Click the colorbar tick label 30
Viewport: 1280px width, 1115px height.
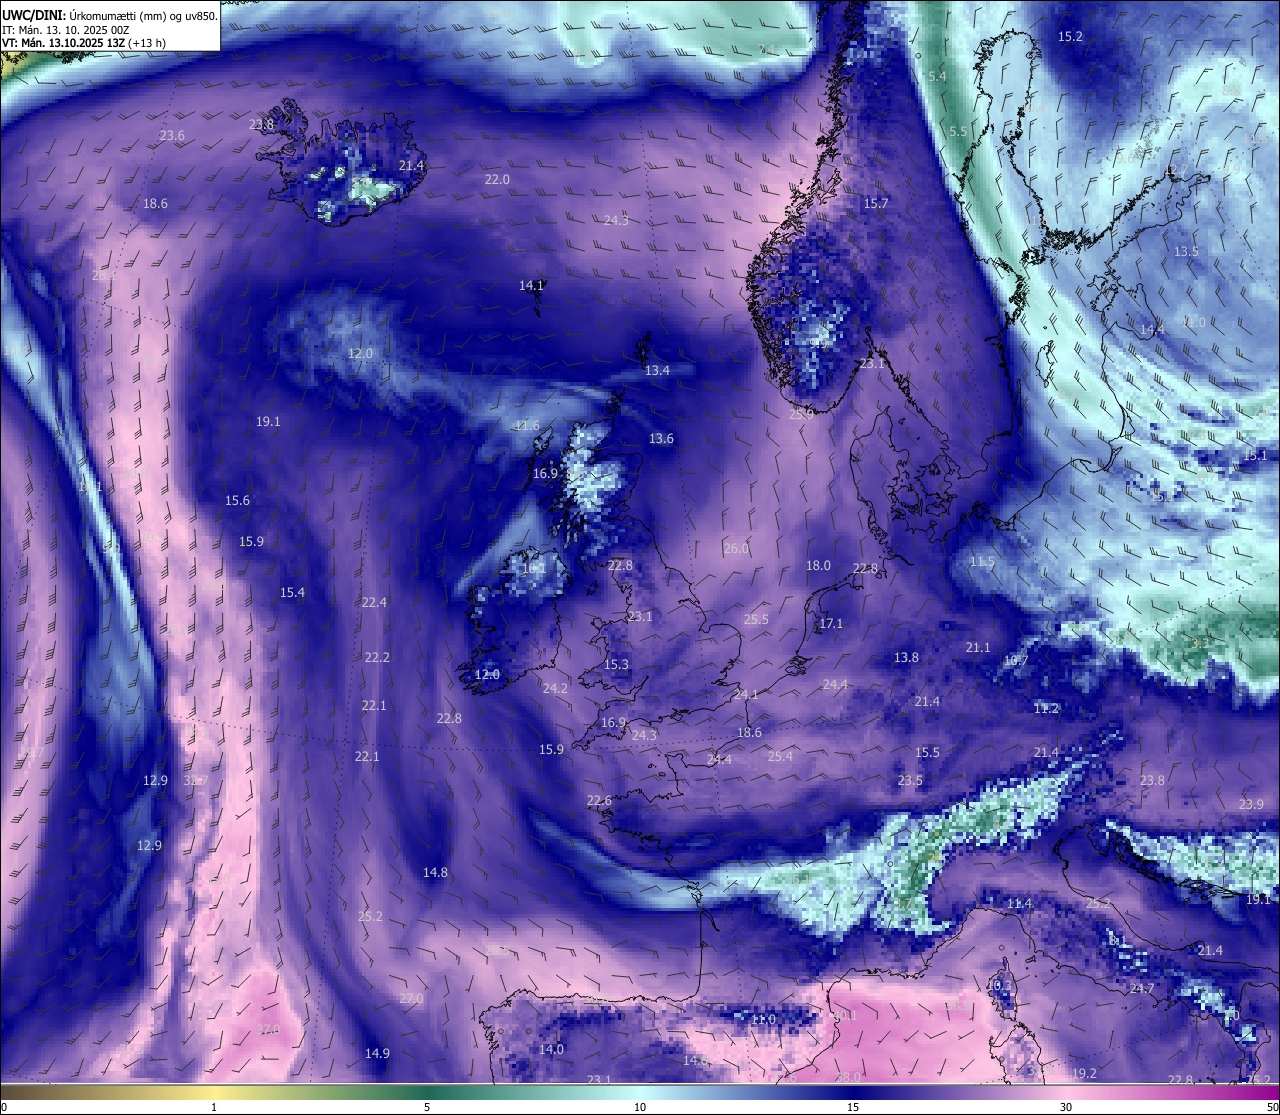(x=1066, y=1107)
